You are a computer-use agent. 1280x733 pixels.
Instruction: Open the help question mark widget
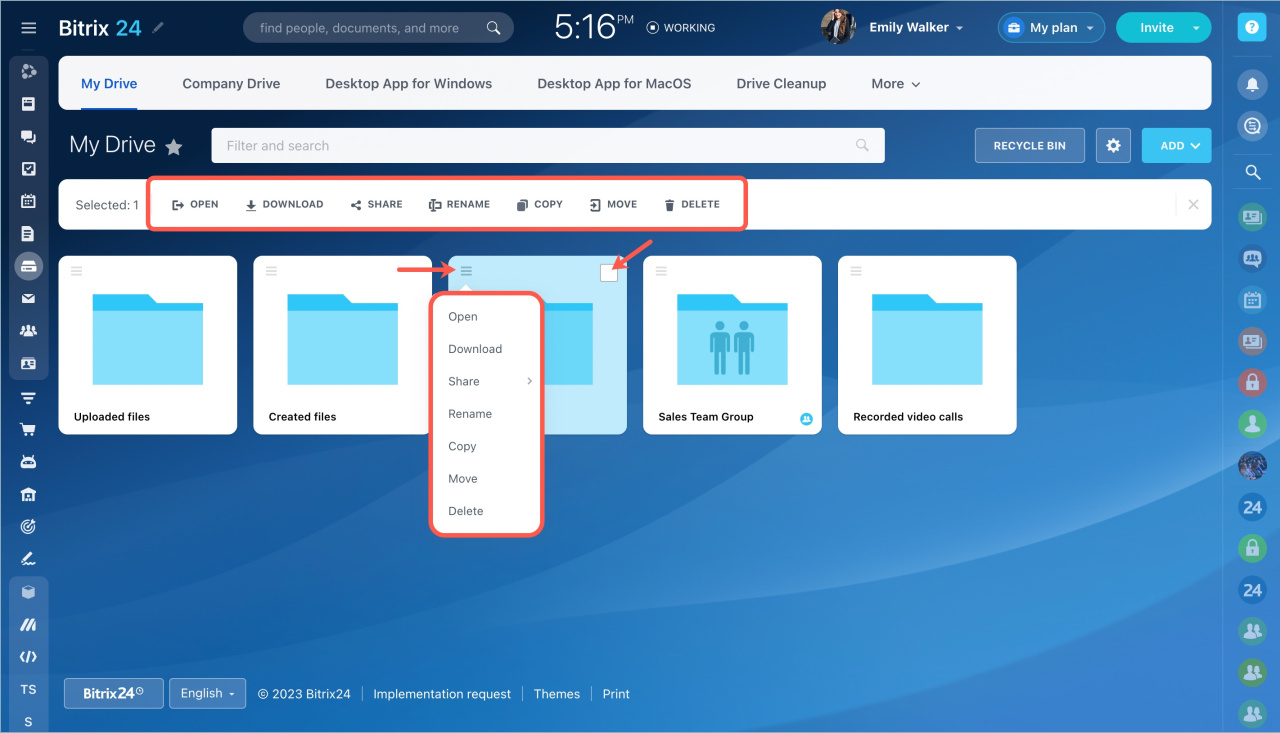1252,28
